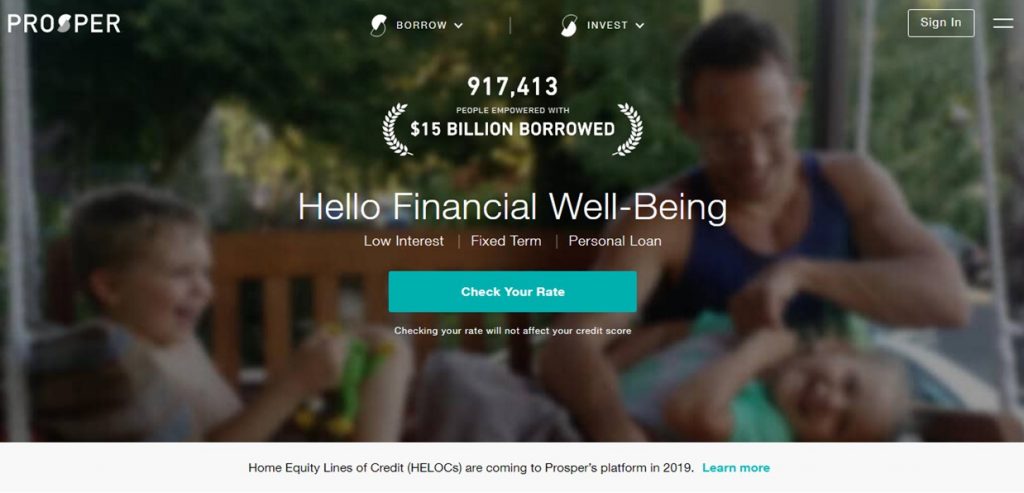
Task: Click the Invest leaf icon
Action: (569, 25)
